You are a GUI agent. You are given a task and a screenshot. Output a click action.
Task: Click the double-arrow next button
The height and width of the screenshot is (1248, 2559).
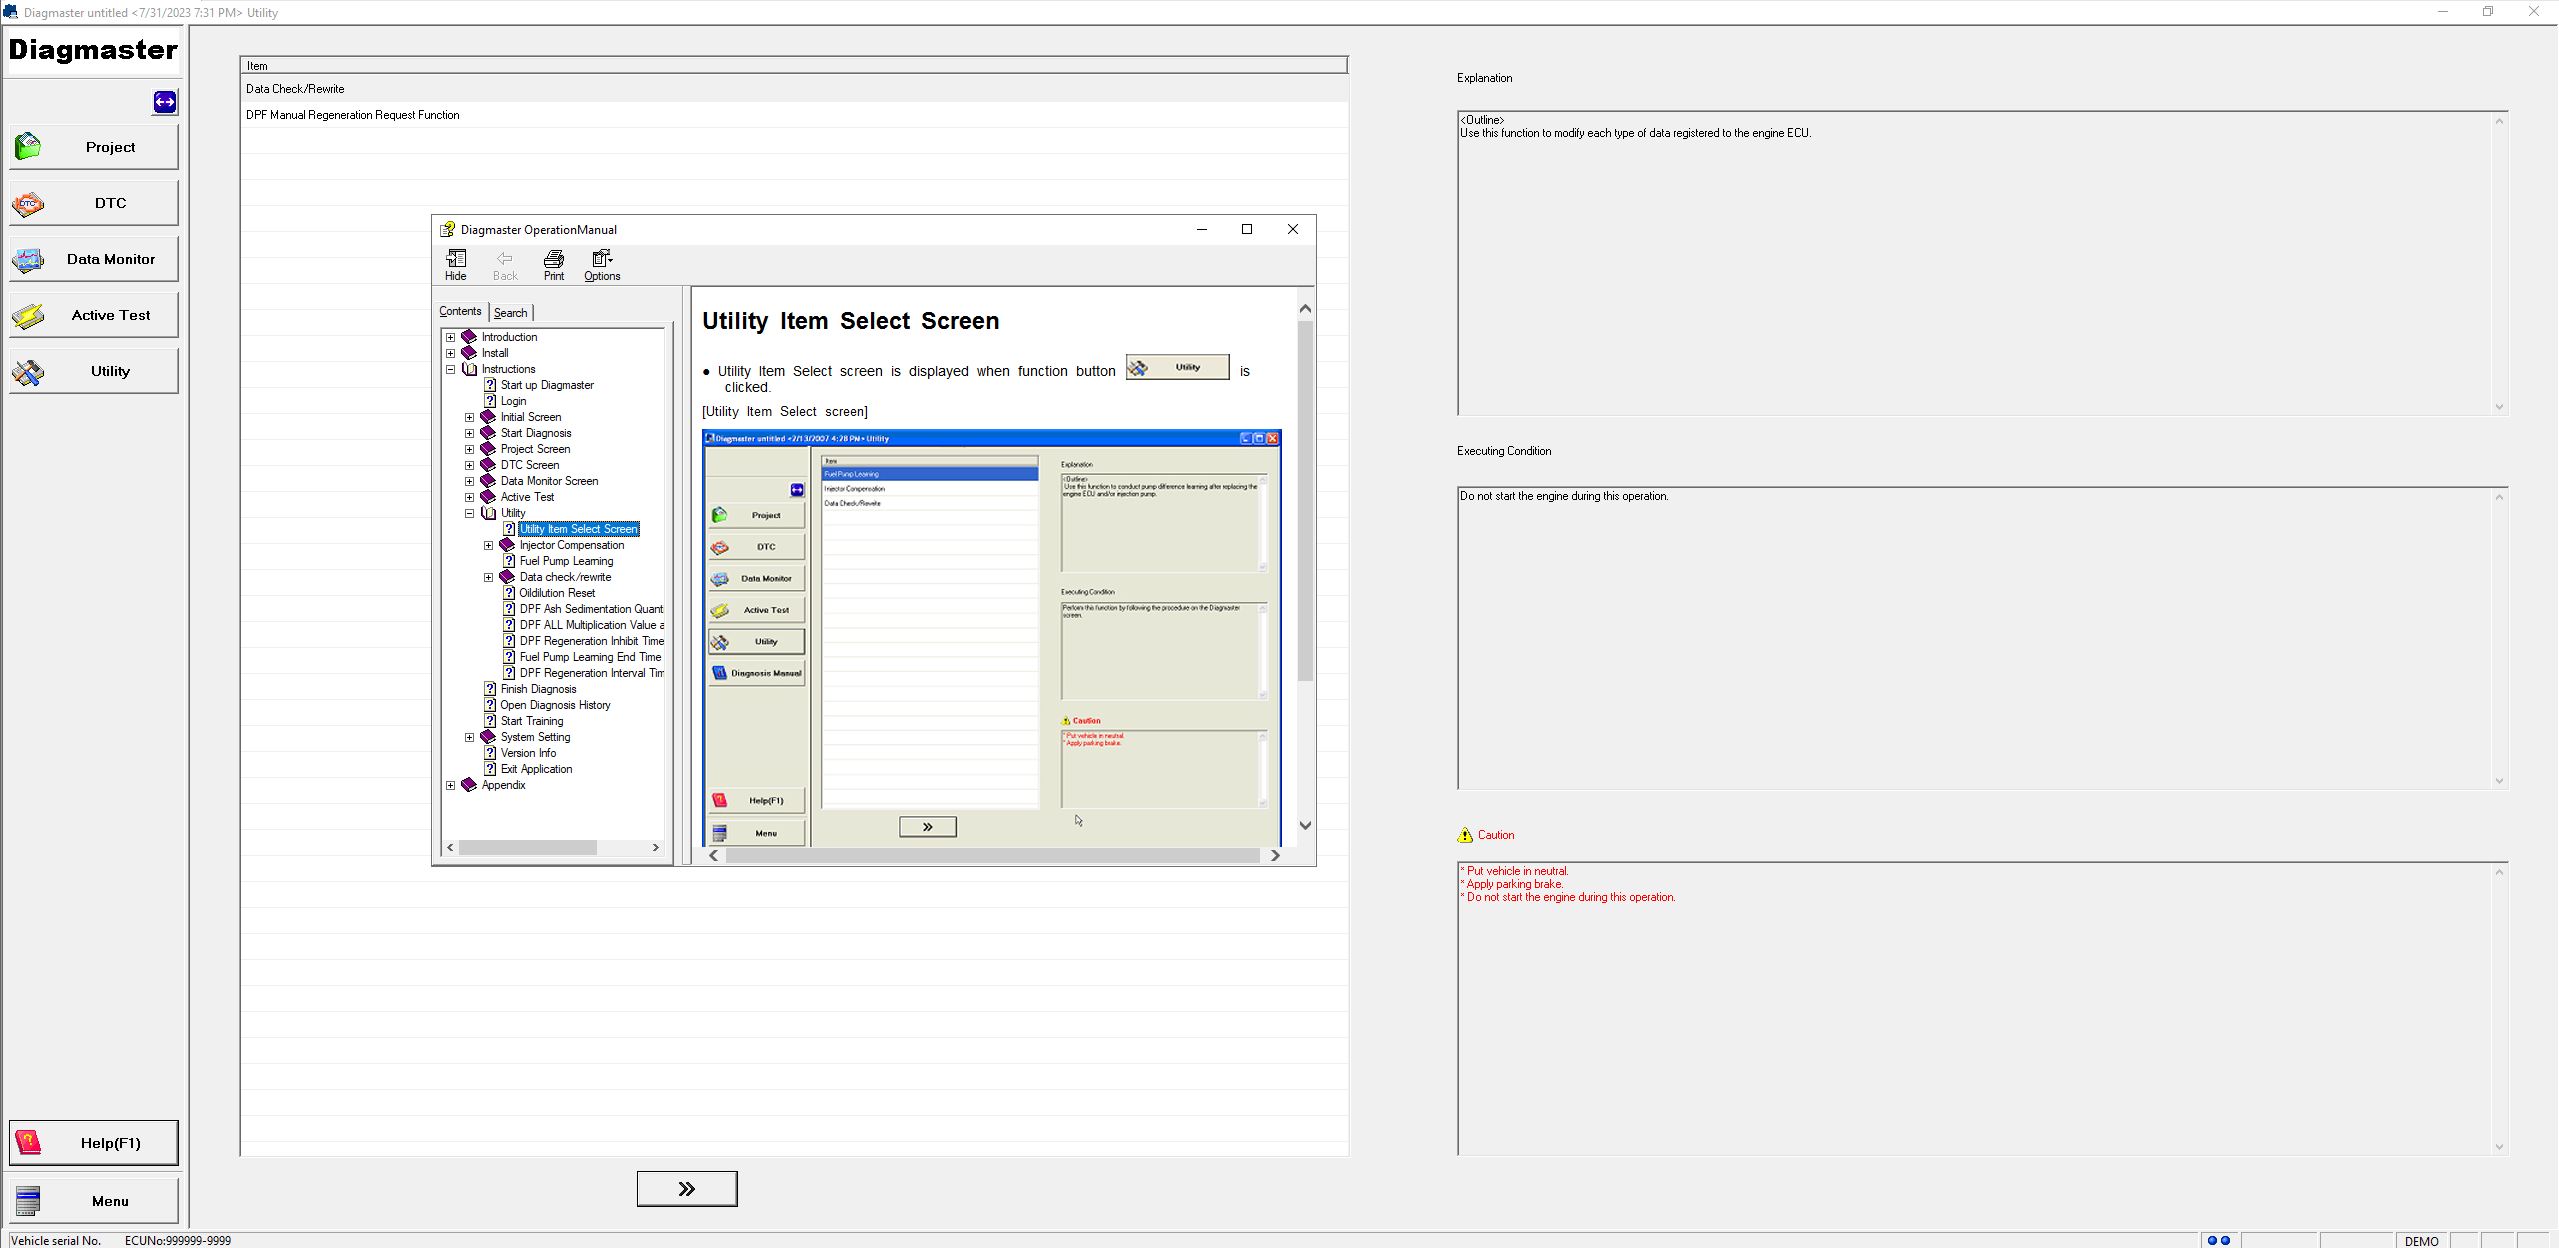click(687, 1189)
